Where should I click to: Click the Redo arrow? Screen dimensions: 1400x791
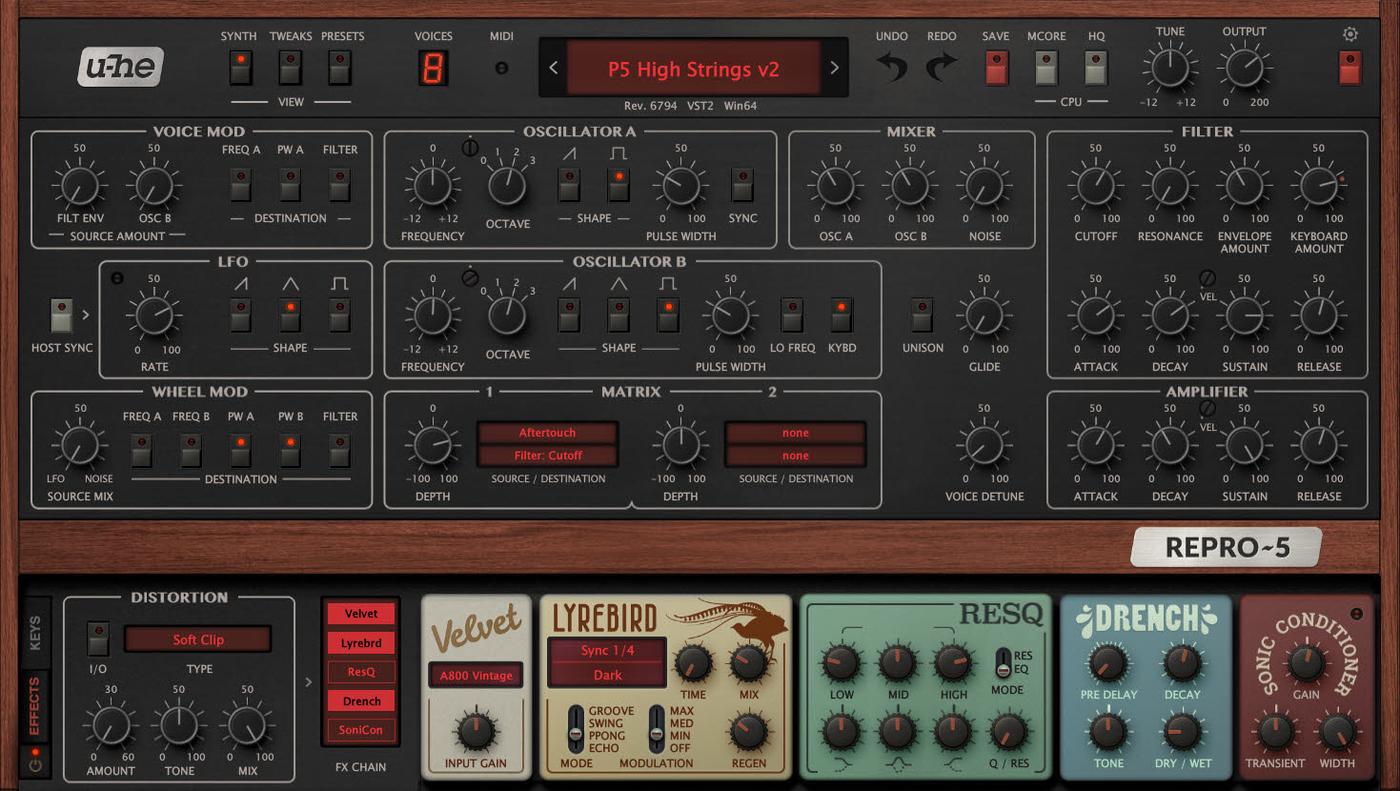(x=941, y=68)
